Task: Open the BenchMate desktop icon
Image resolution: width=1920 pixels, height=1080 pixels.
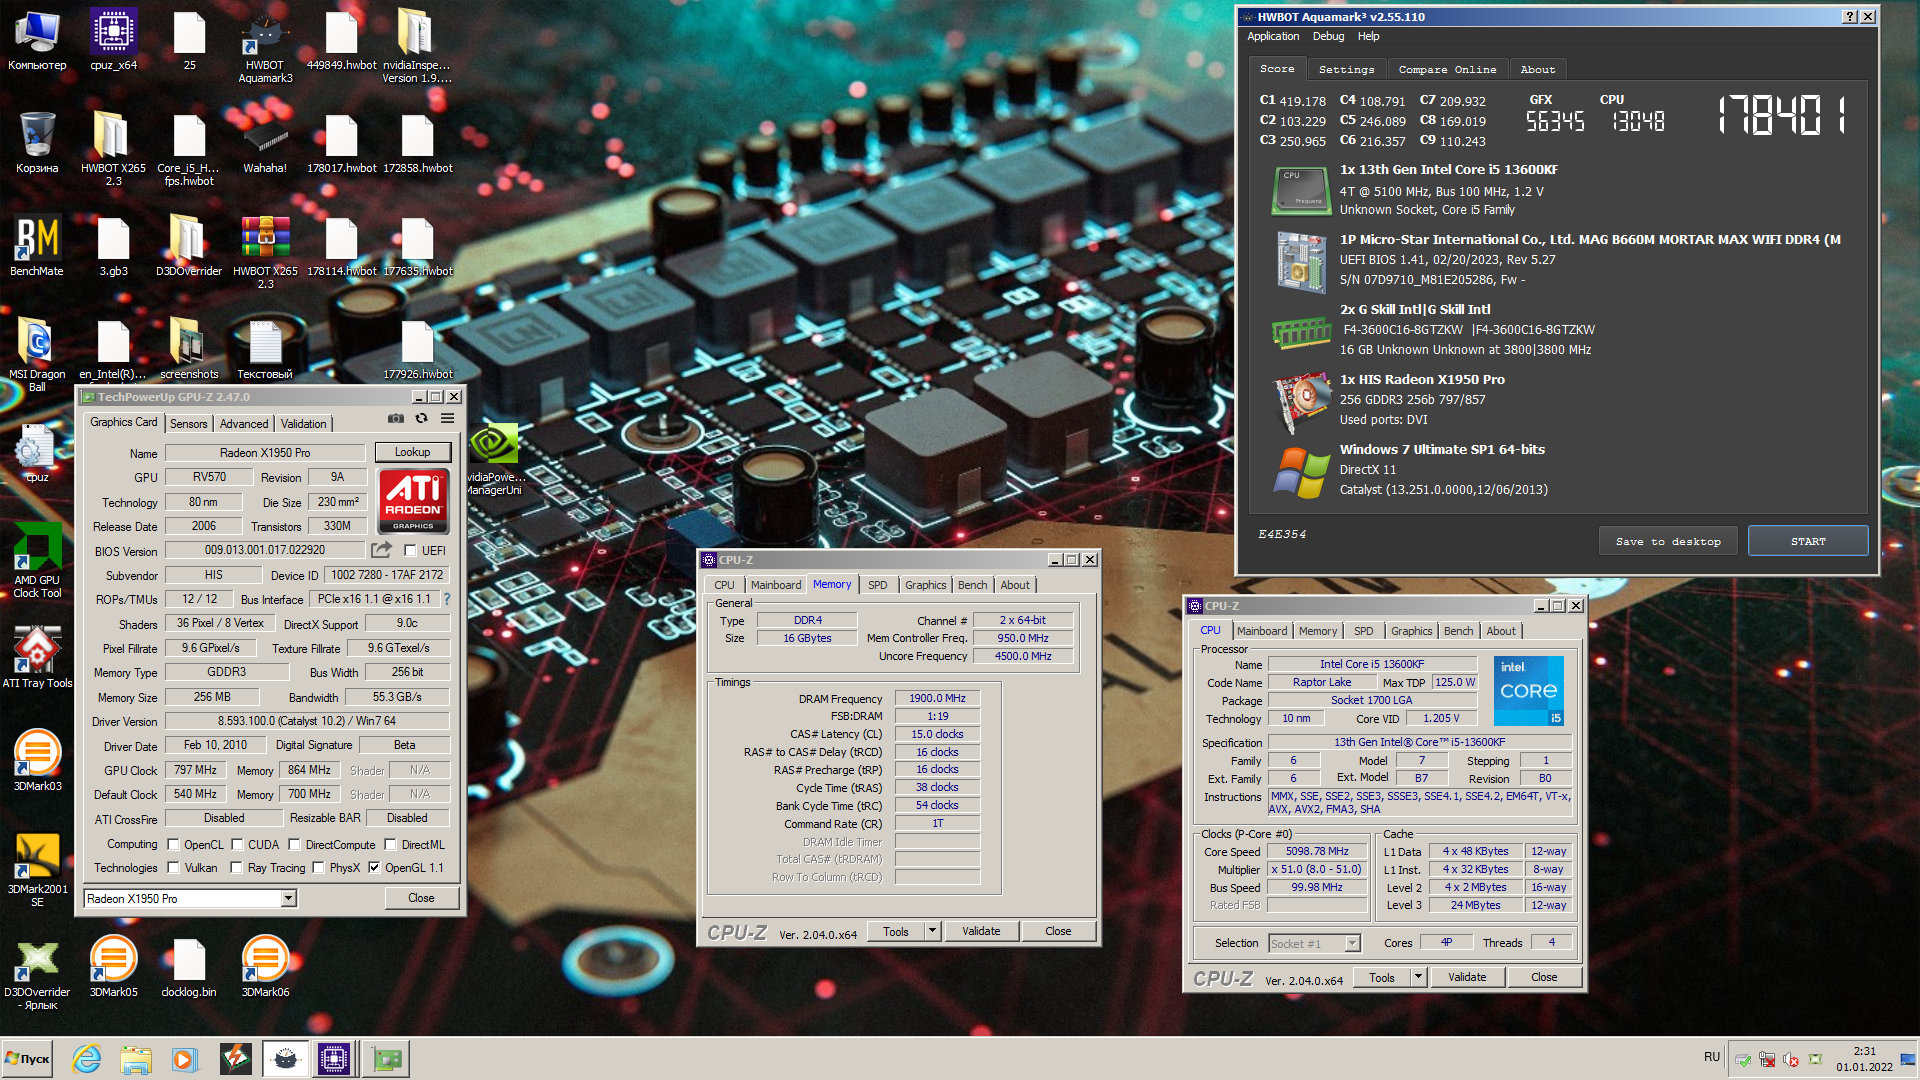Action: [37, 246]
